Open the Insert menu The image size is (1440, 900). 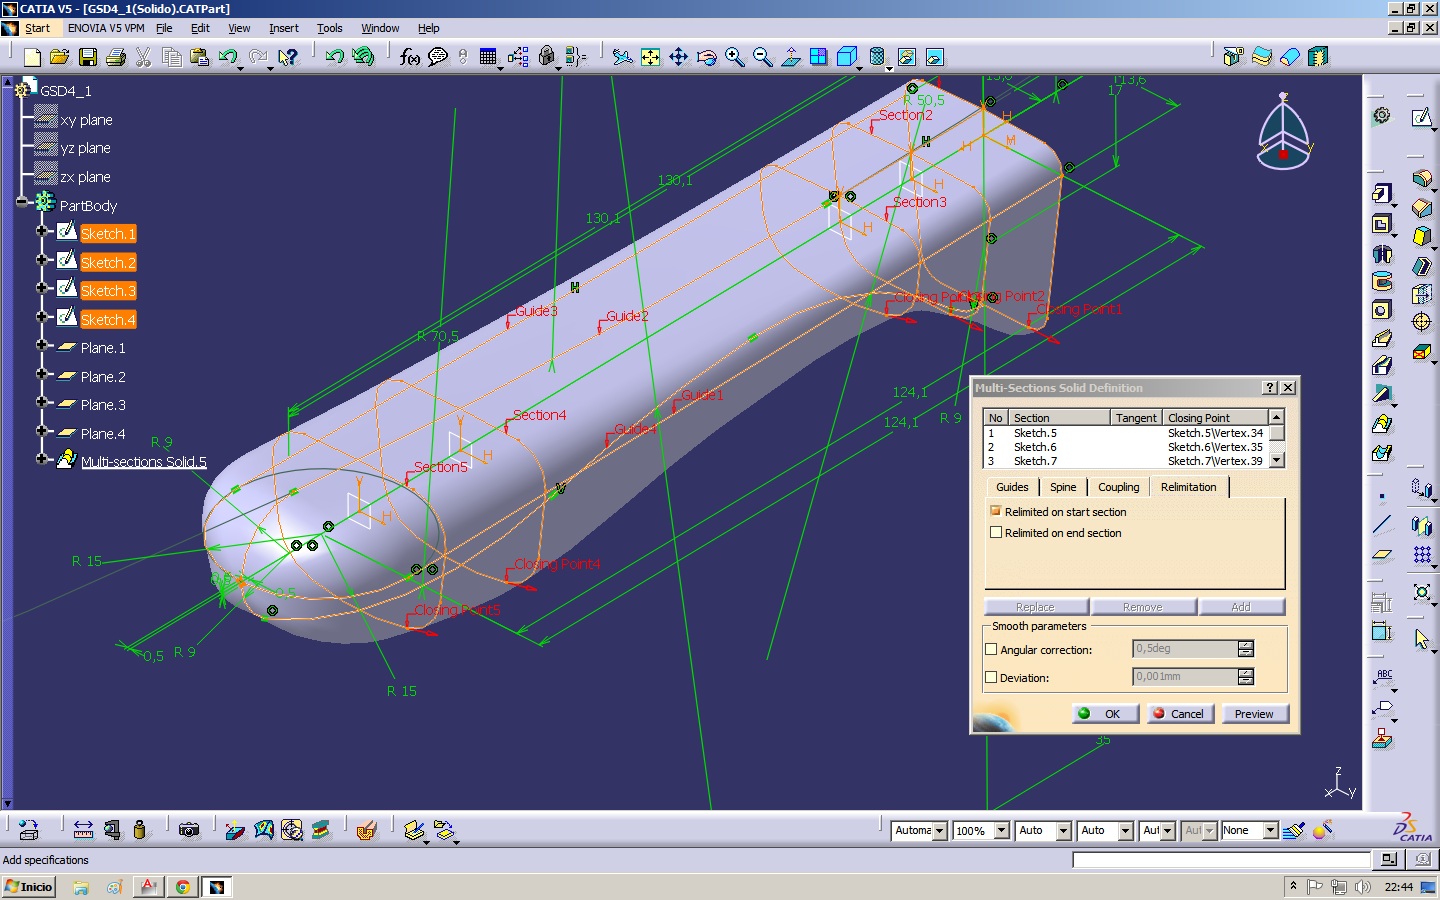[283, 28]
